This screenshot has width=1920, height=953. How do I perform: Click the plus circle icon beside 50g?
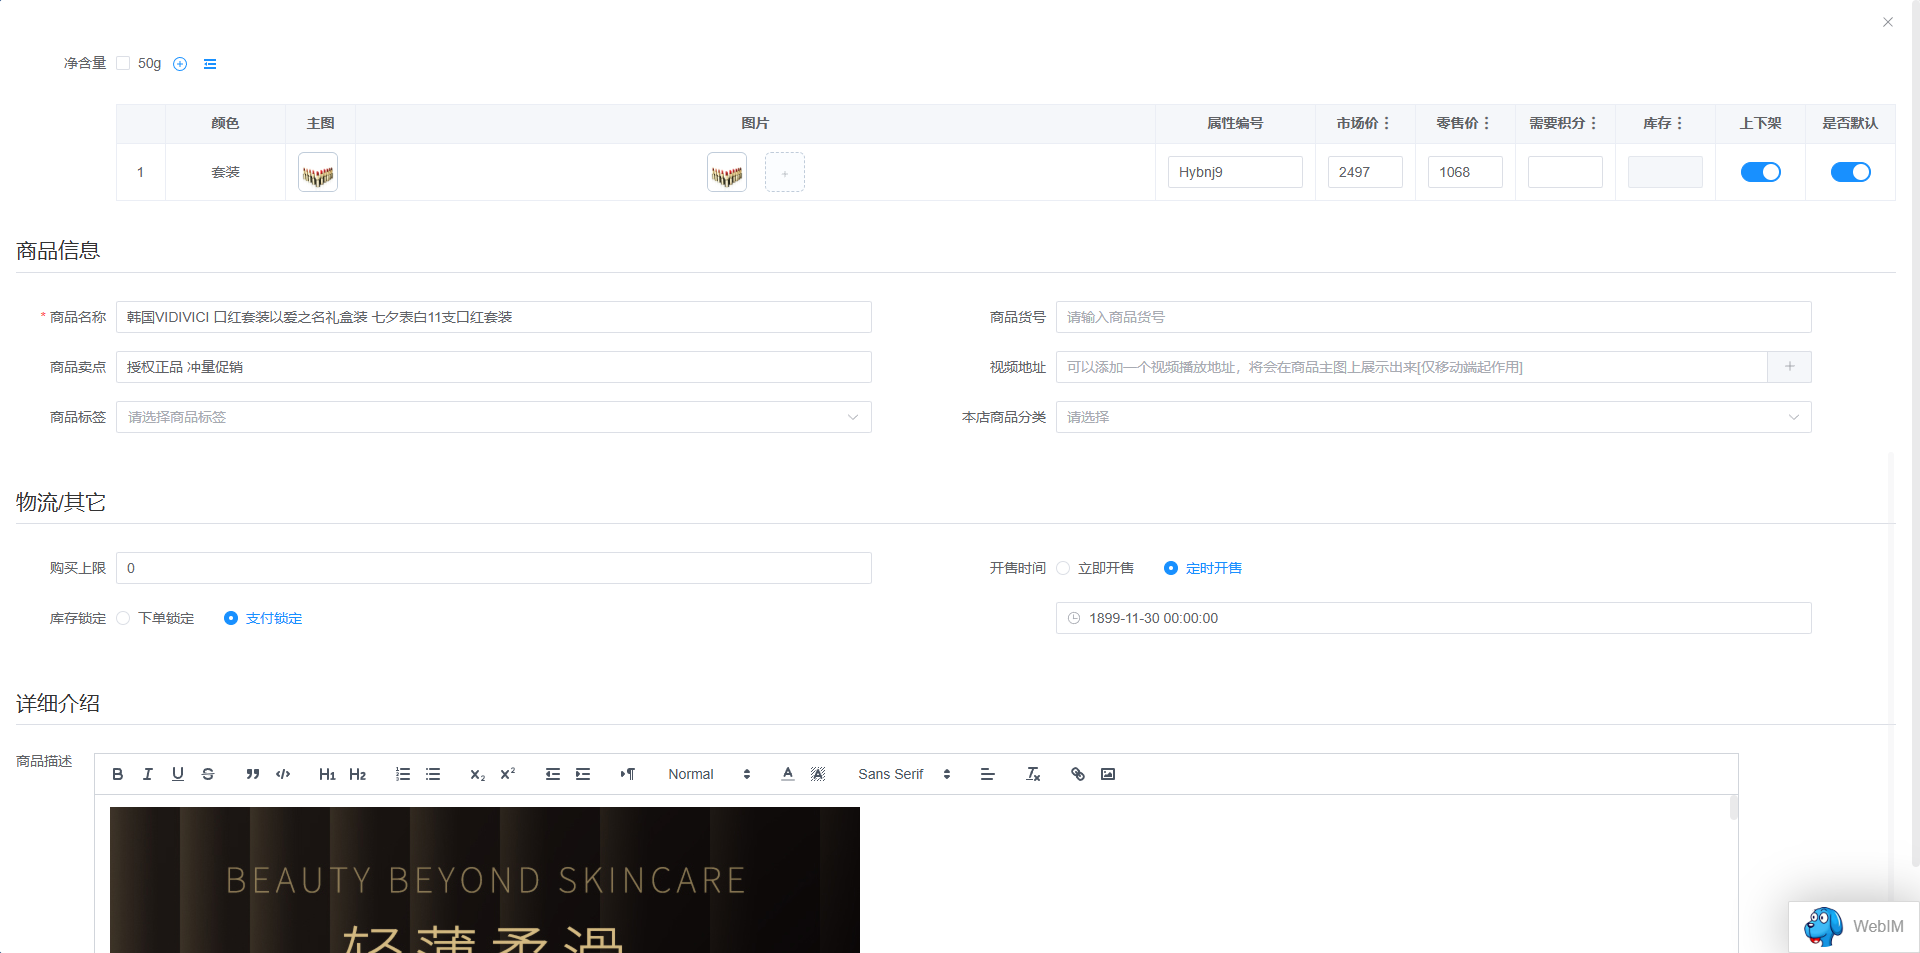pos(180,64)
